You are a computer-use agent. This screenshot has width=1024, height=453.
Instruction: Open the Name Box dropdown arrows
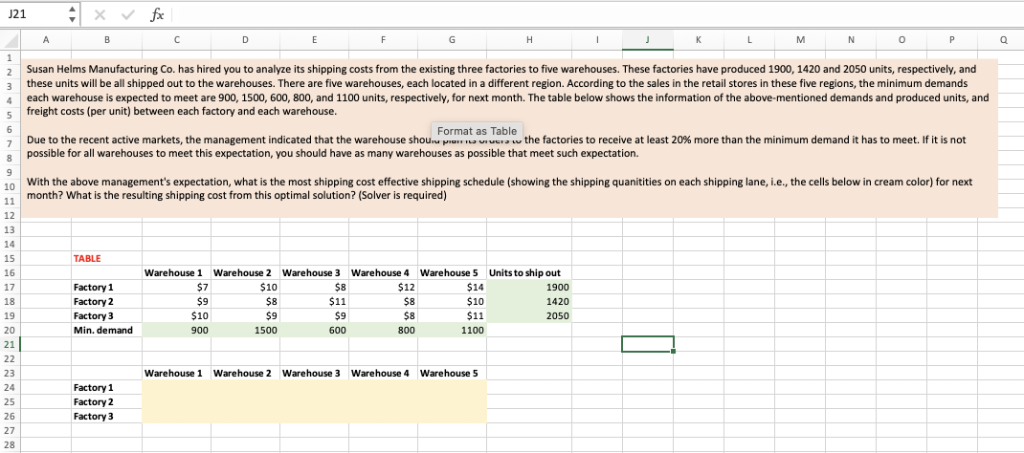tap(70, 14)
